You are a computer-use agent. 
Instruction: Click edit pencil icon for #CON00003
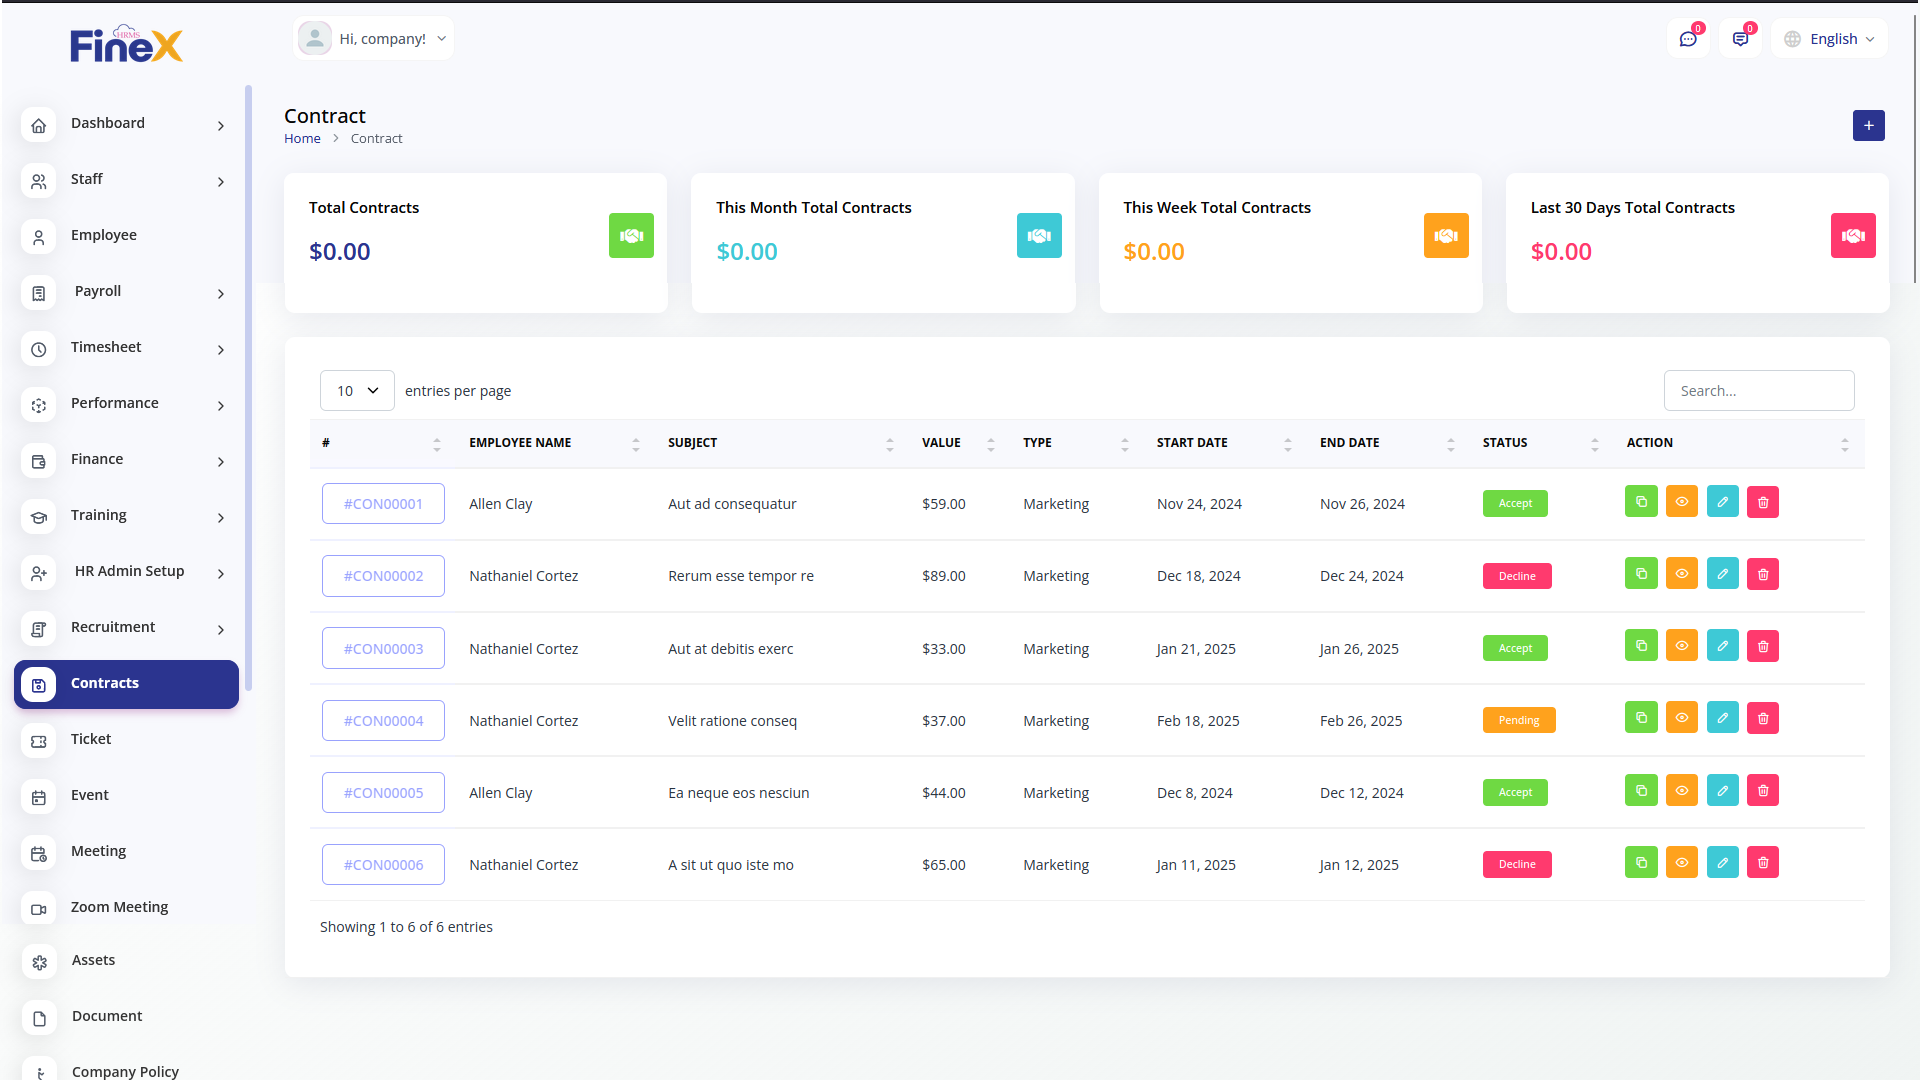pos(1722,646)
